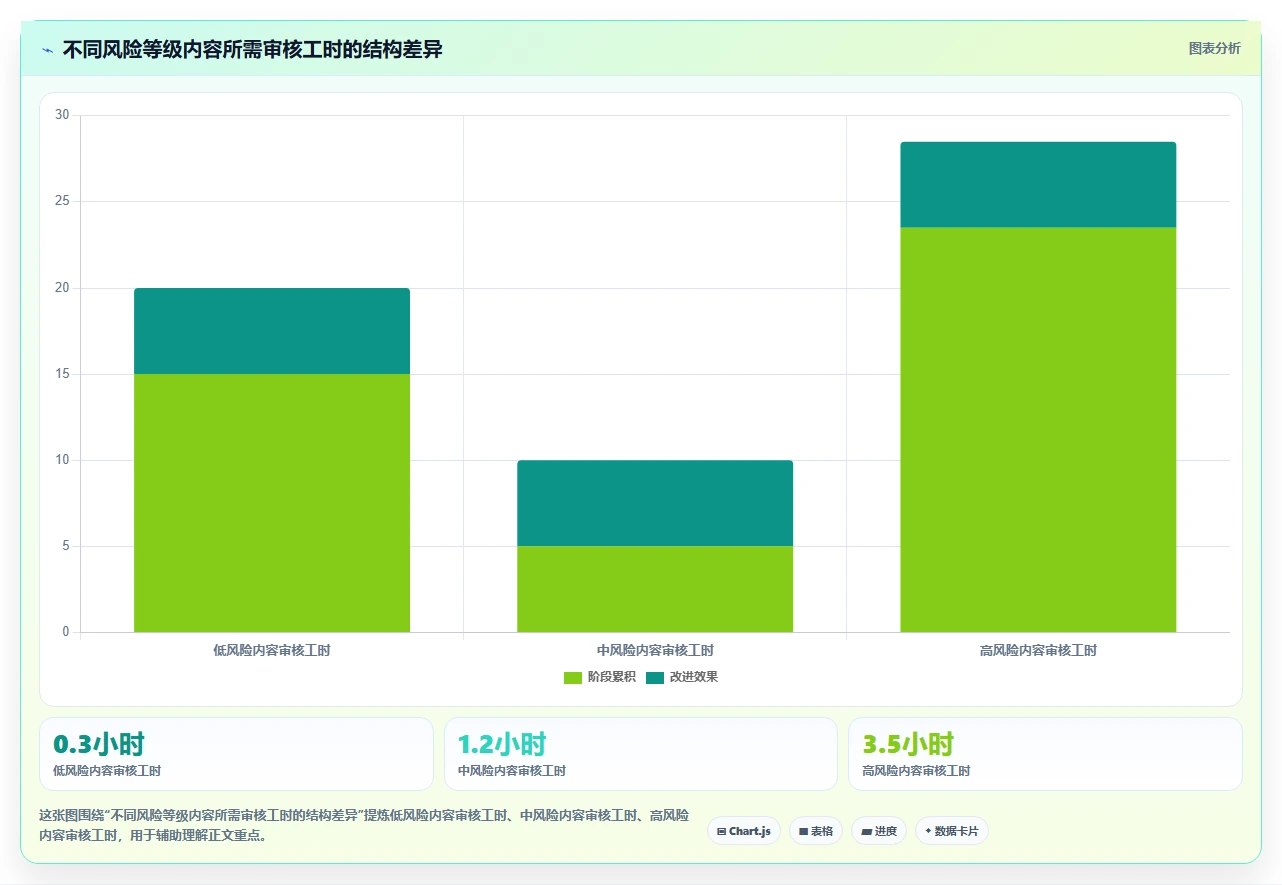The image size is (1282, 885).
Task: Click the 中风险内容审核工时 caption under 1.2小时
Action: pyautogui.click(x=512, y=771)
